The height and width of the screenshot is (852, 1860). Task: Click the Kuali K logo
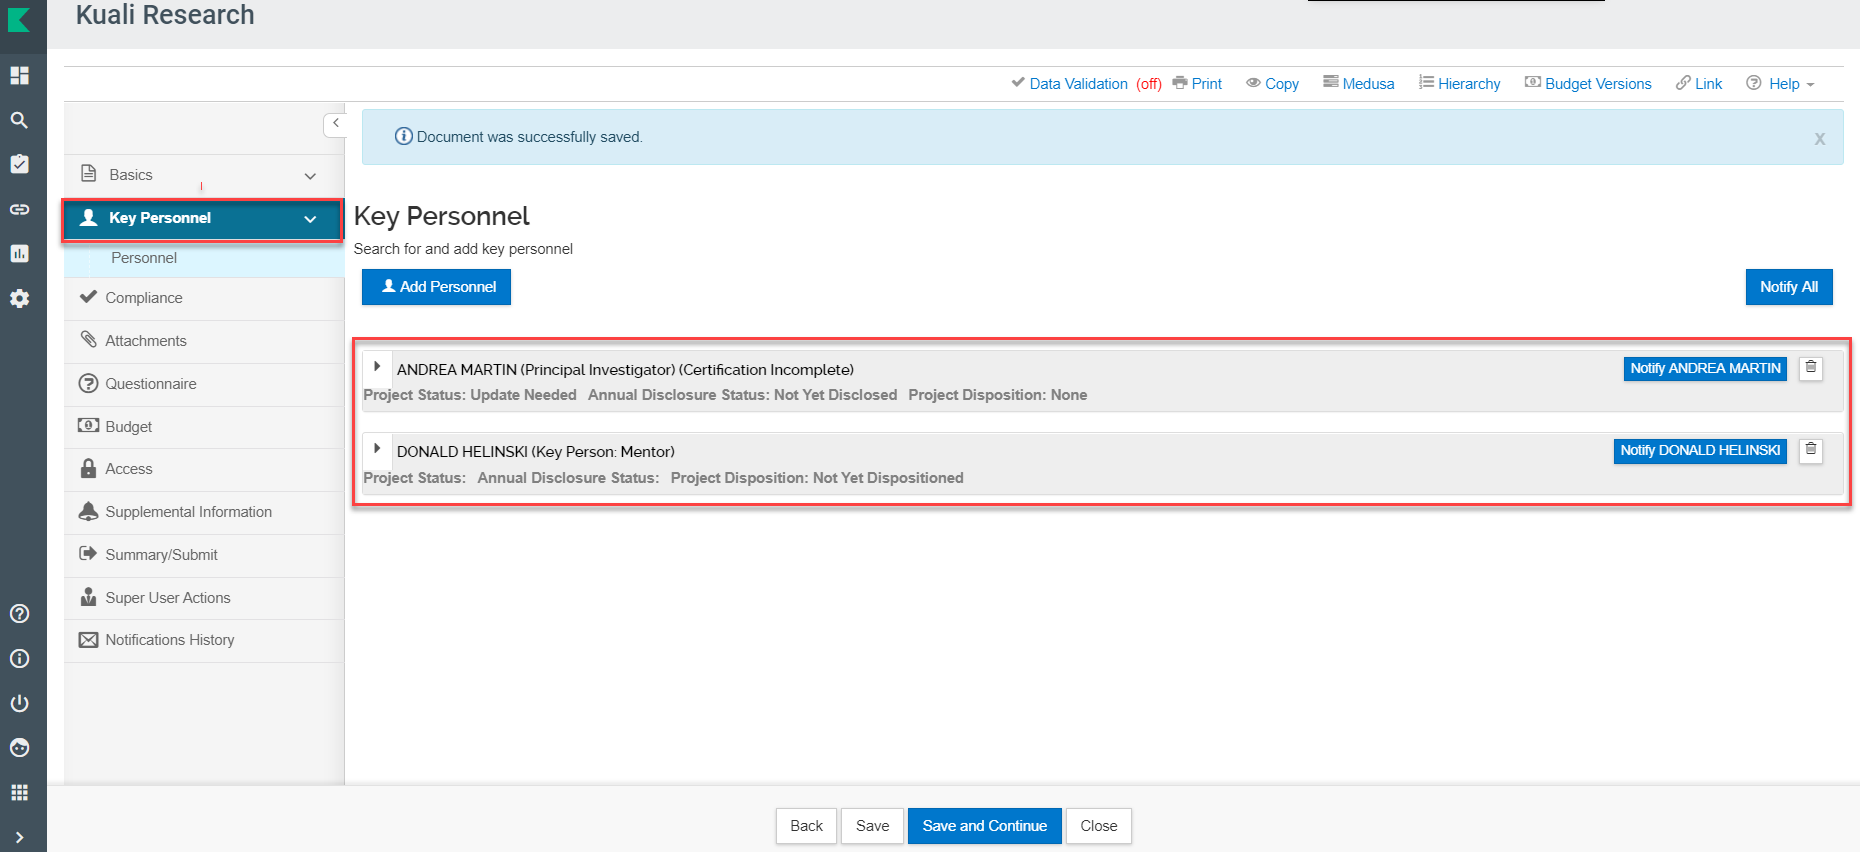[19, 19]
